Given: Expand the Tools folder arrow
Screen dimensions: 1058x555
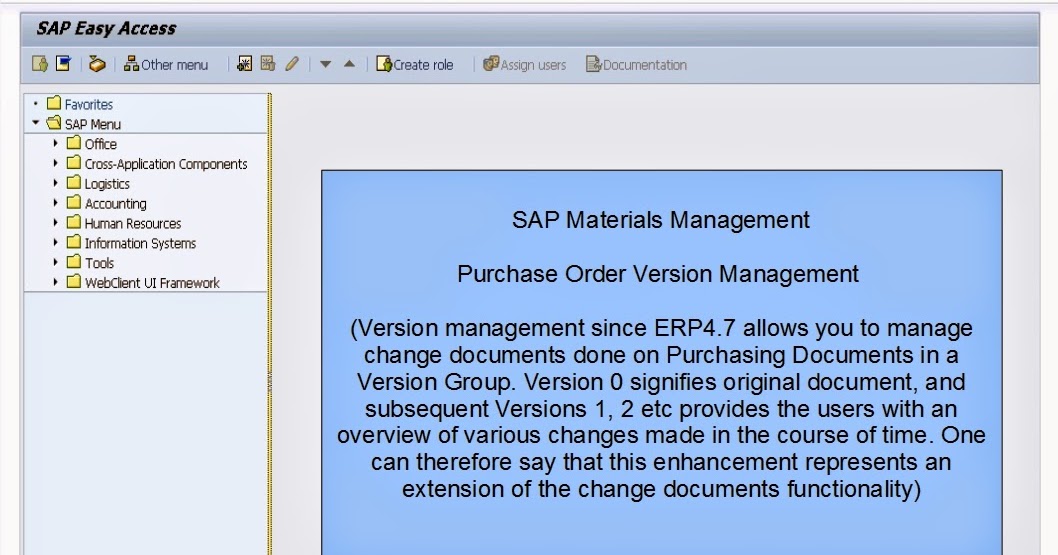Looking at the screenshot, I should coord(55,262).
